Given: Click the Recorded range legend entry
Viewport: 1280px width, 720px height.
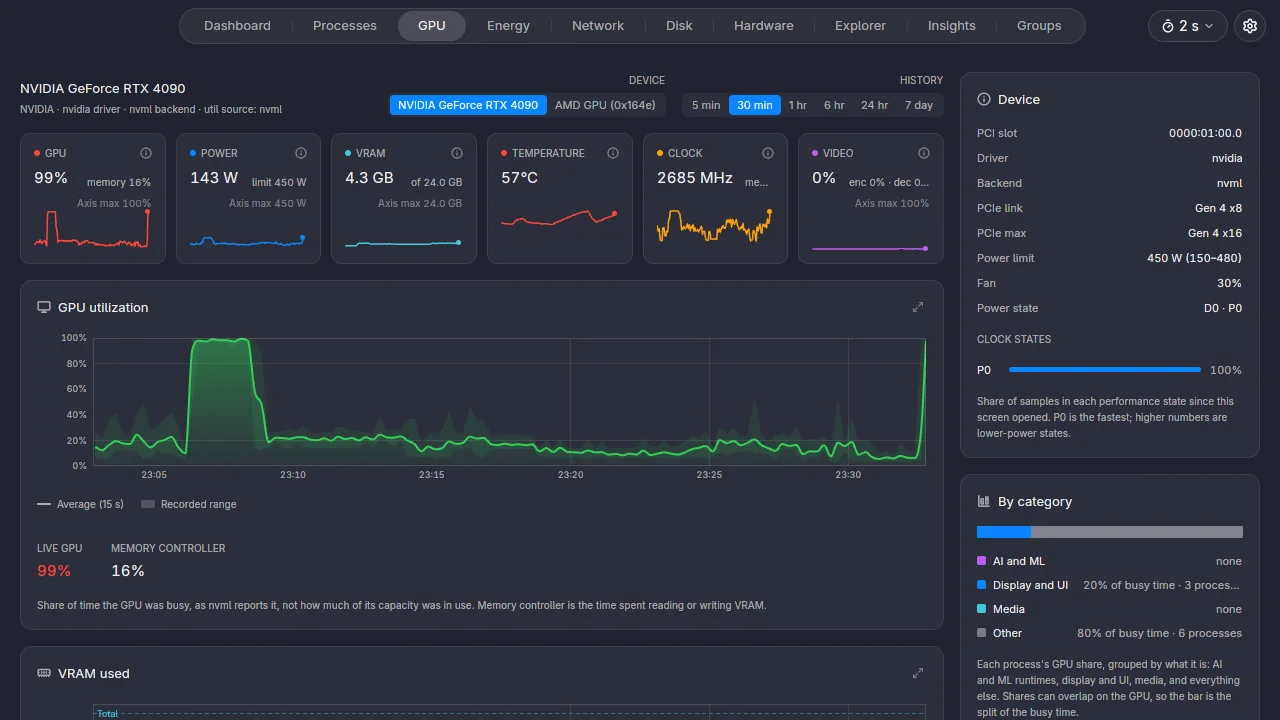Looking at the screenshot, I should 189,504.
